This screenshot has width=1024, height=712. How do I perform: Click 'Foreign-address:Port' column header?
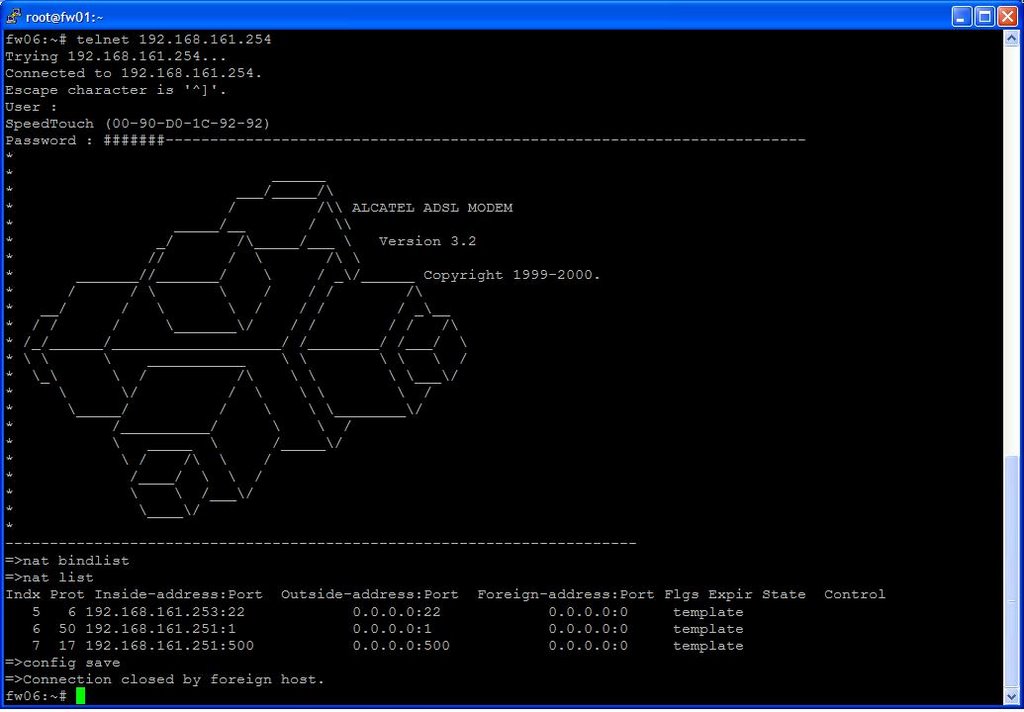point(566,594)
